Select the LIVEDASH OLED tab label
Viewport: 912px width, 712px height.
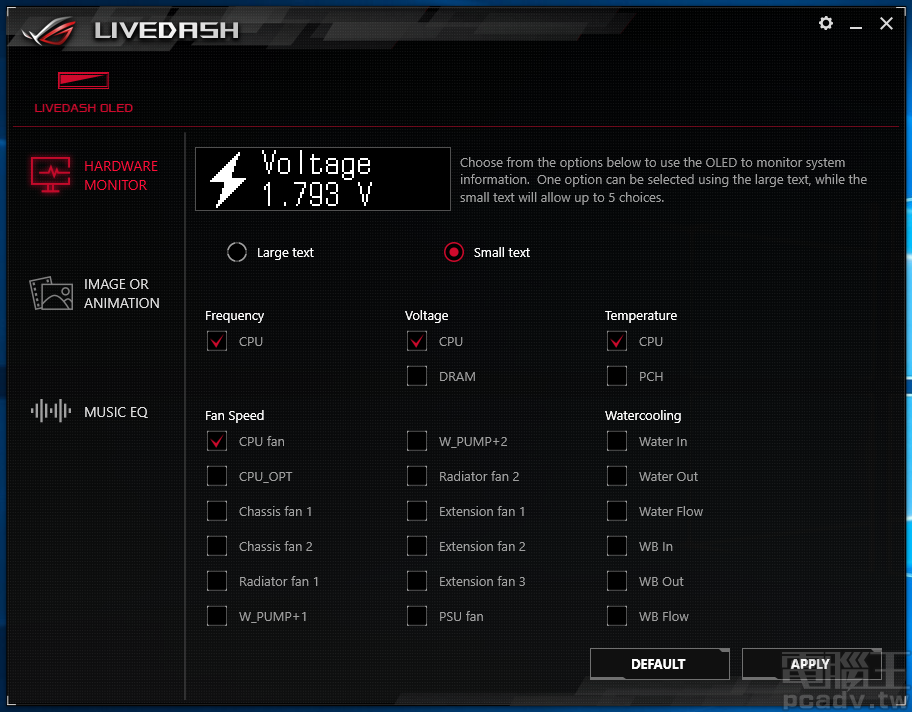(x=83, y=108)
